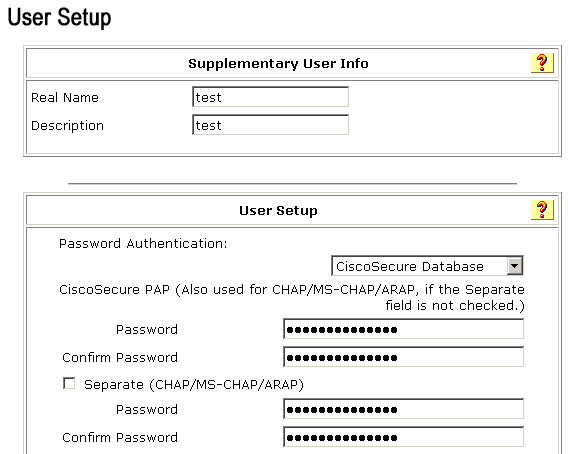
Task: Click the Separate (CHAP/MS-CHAP/ARAP) checkbox label
Action: [194, 384]
